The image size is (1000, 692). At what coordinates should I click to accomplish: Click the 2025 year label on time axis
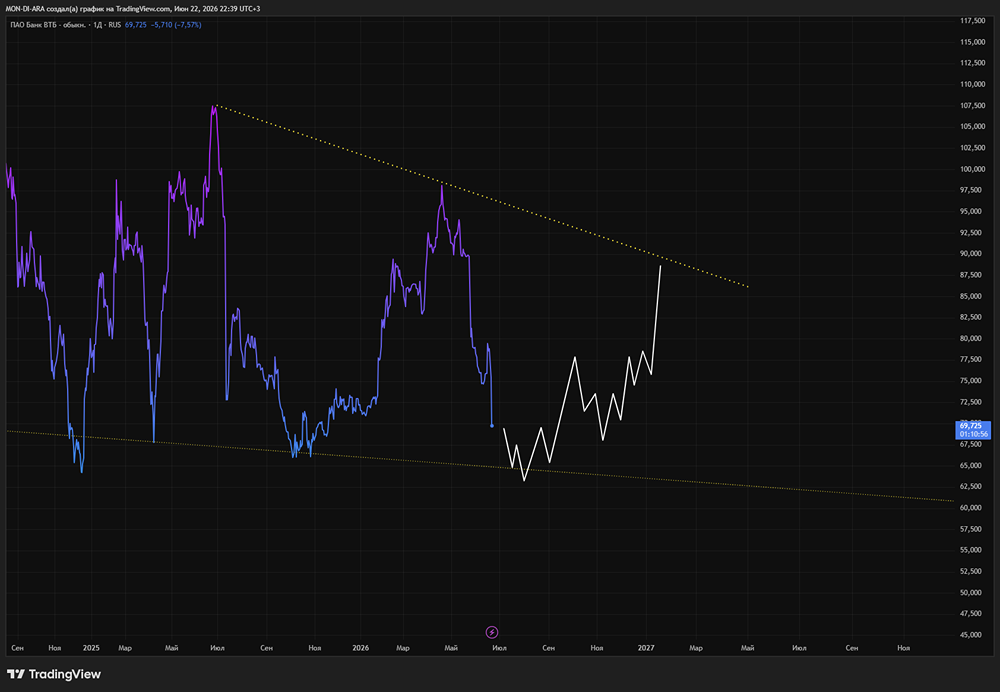pos(91,648)
